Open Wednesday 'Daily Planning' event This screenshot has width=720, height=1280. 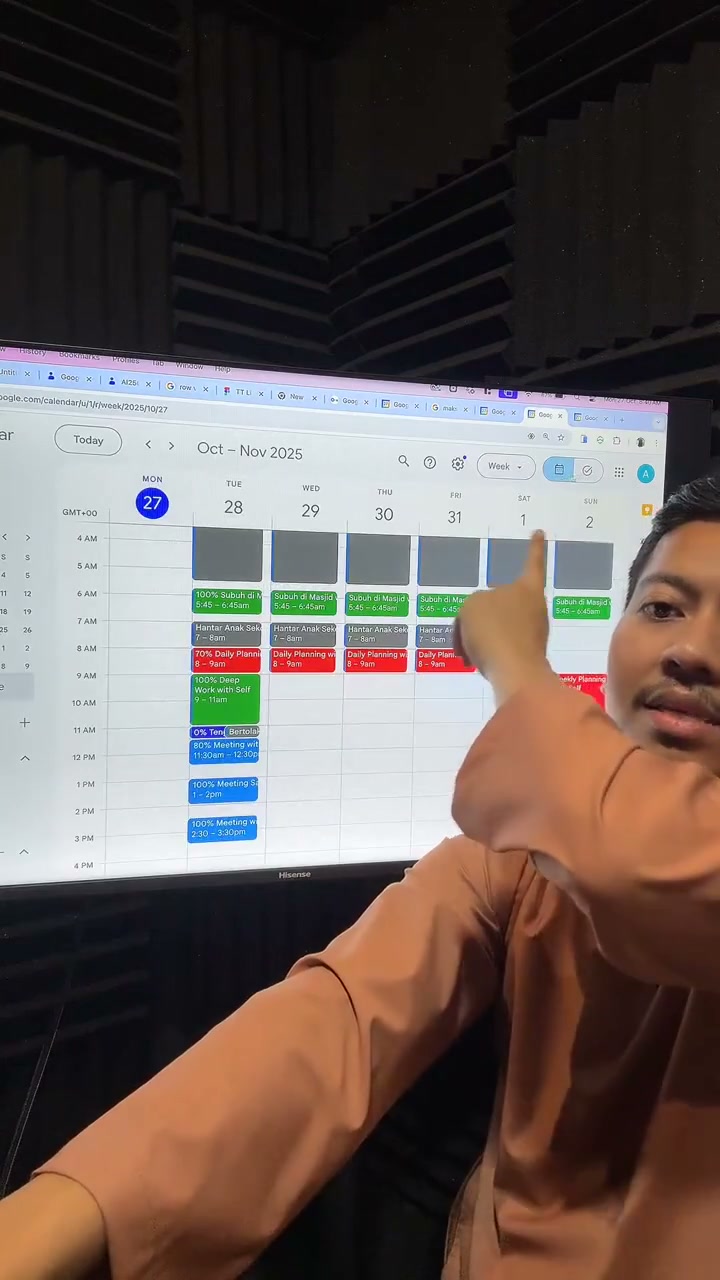tap(303, 660)
